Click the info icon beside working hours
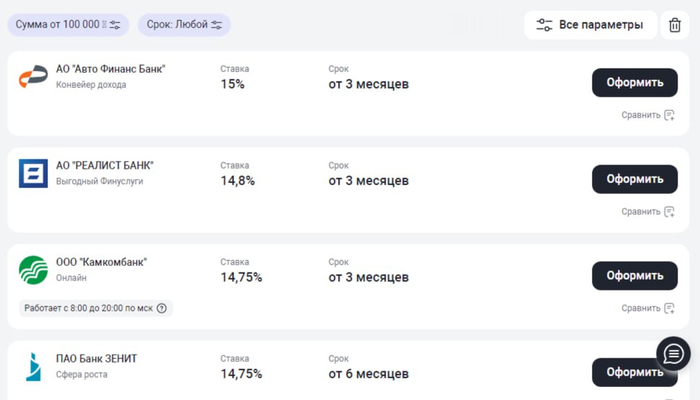 pos(161,308)
